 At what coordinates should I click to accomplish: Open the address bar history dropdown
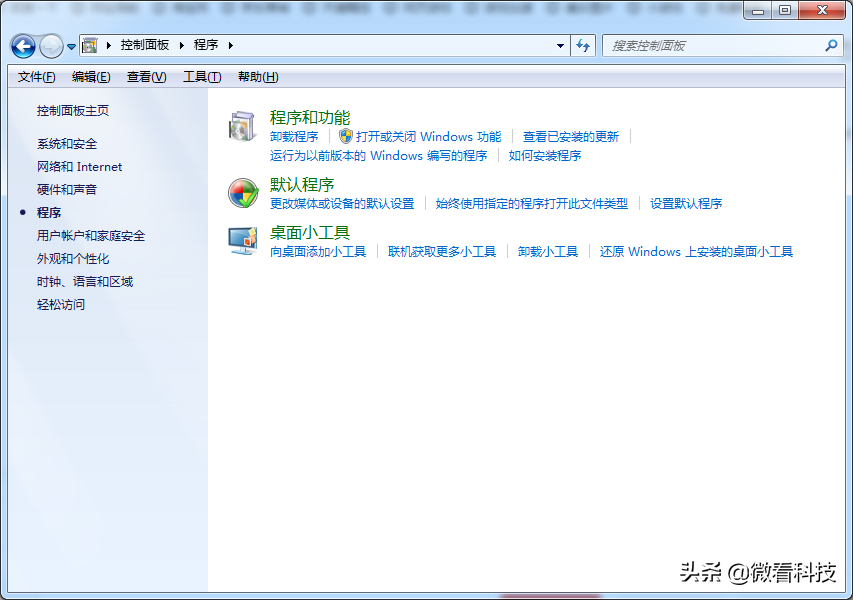tap(560, 46)
